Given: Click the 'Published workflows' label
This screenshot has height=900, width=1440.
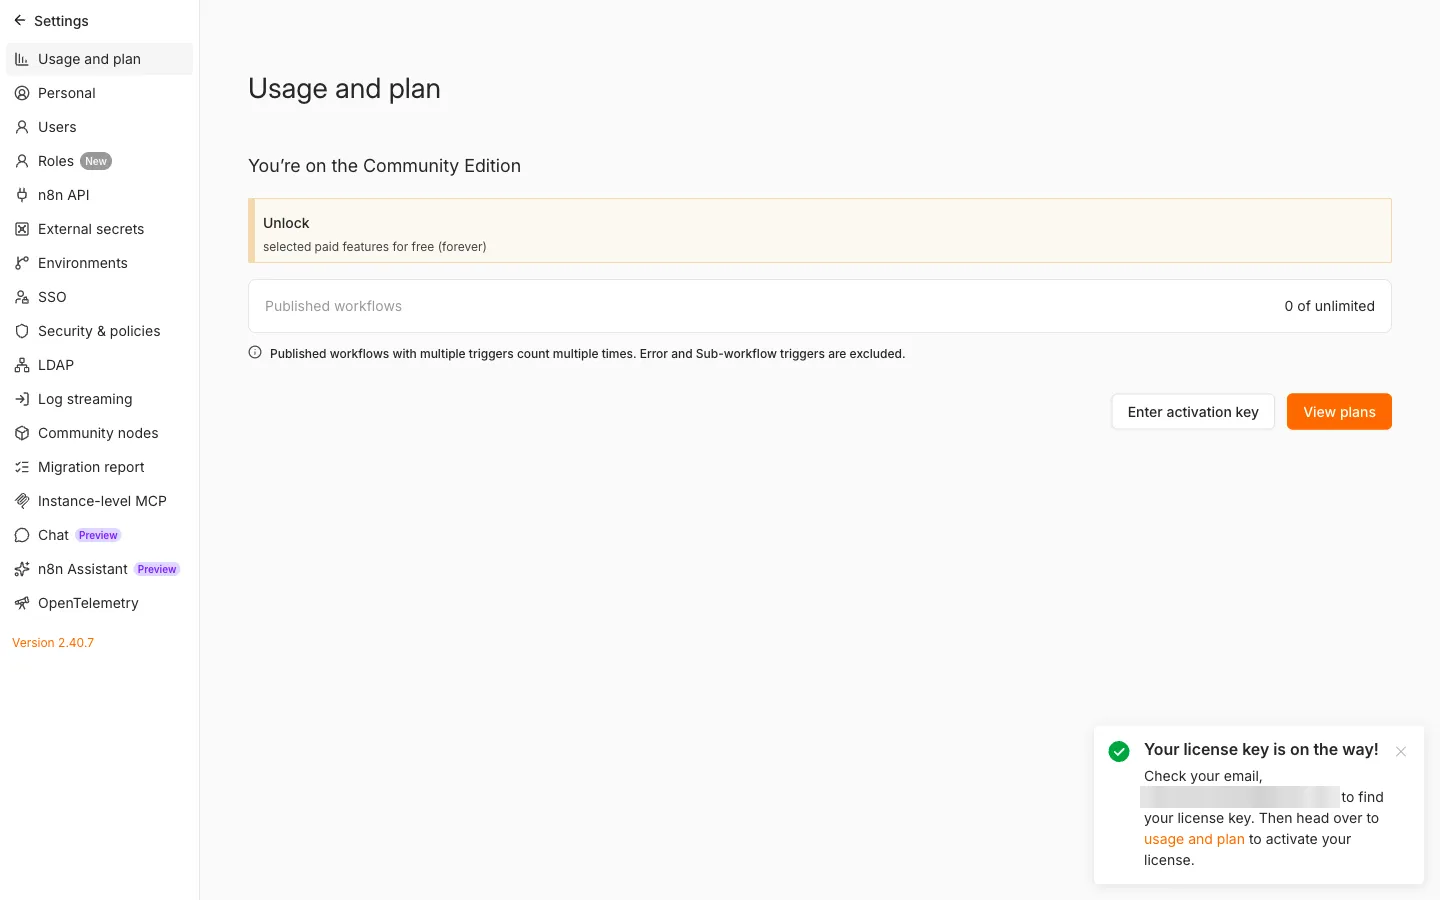Looking at the screenshot, I should (x=333, y=306).
